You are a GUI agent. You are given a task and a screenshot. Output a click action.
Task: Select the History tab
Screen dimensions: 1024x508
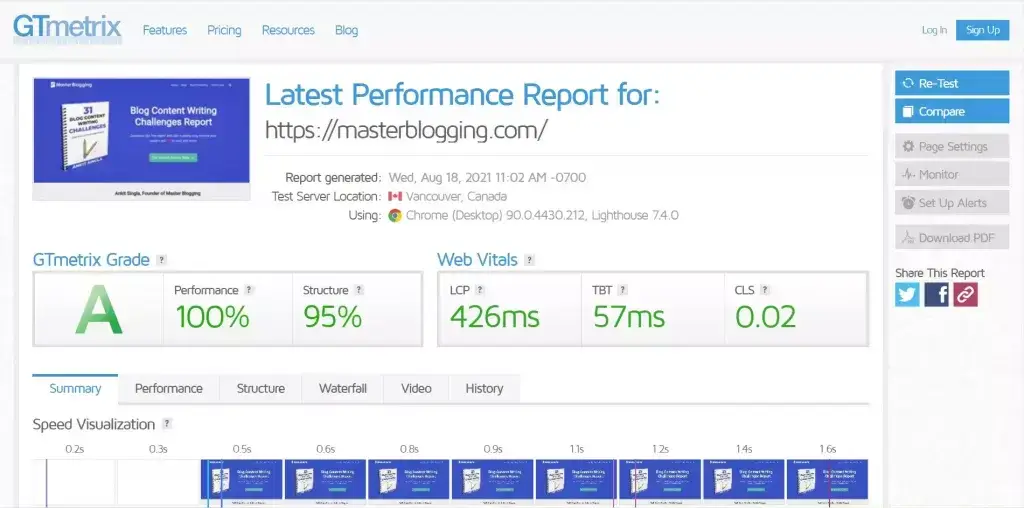(484, 388)
